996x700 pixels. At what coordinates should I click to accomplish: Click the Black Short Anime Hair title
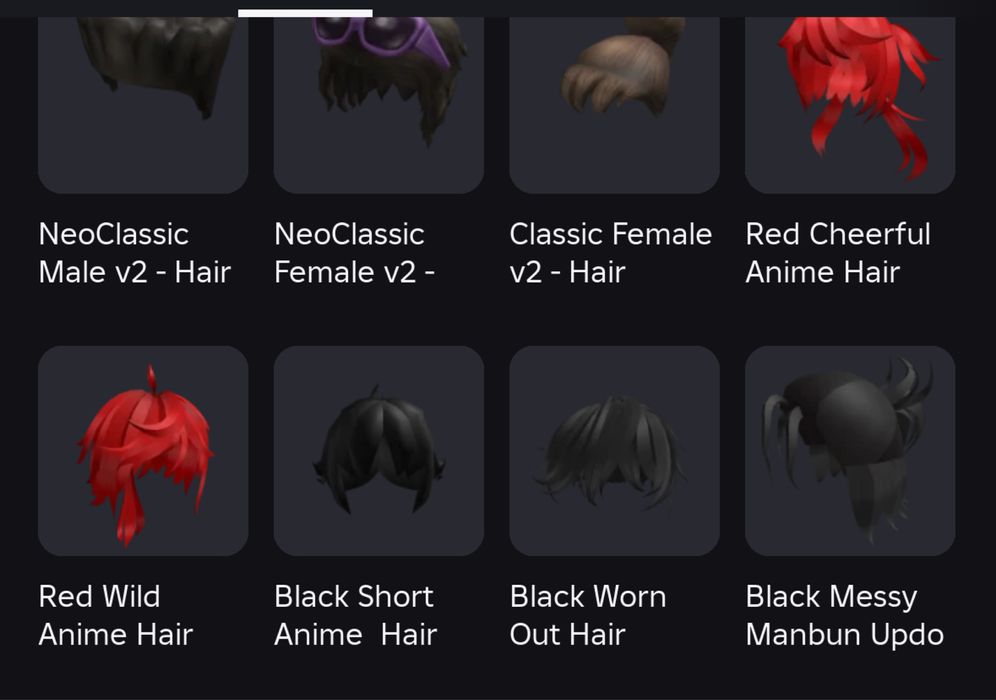[x=356, y=616]
